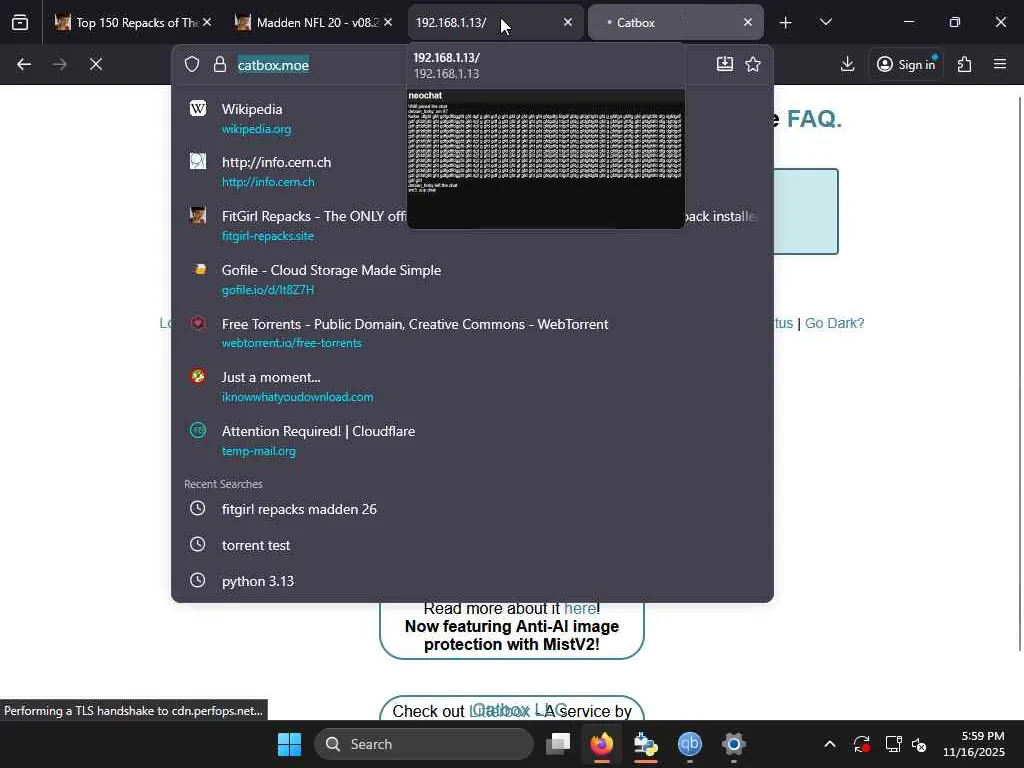Choose the info.cern.ch suggestion
Viewport: 1024px width, 768px height.
click(x=472, y=171)
